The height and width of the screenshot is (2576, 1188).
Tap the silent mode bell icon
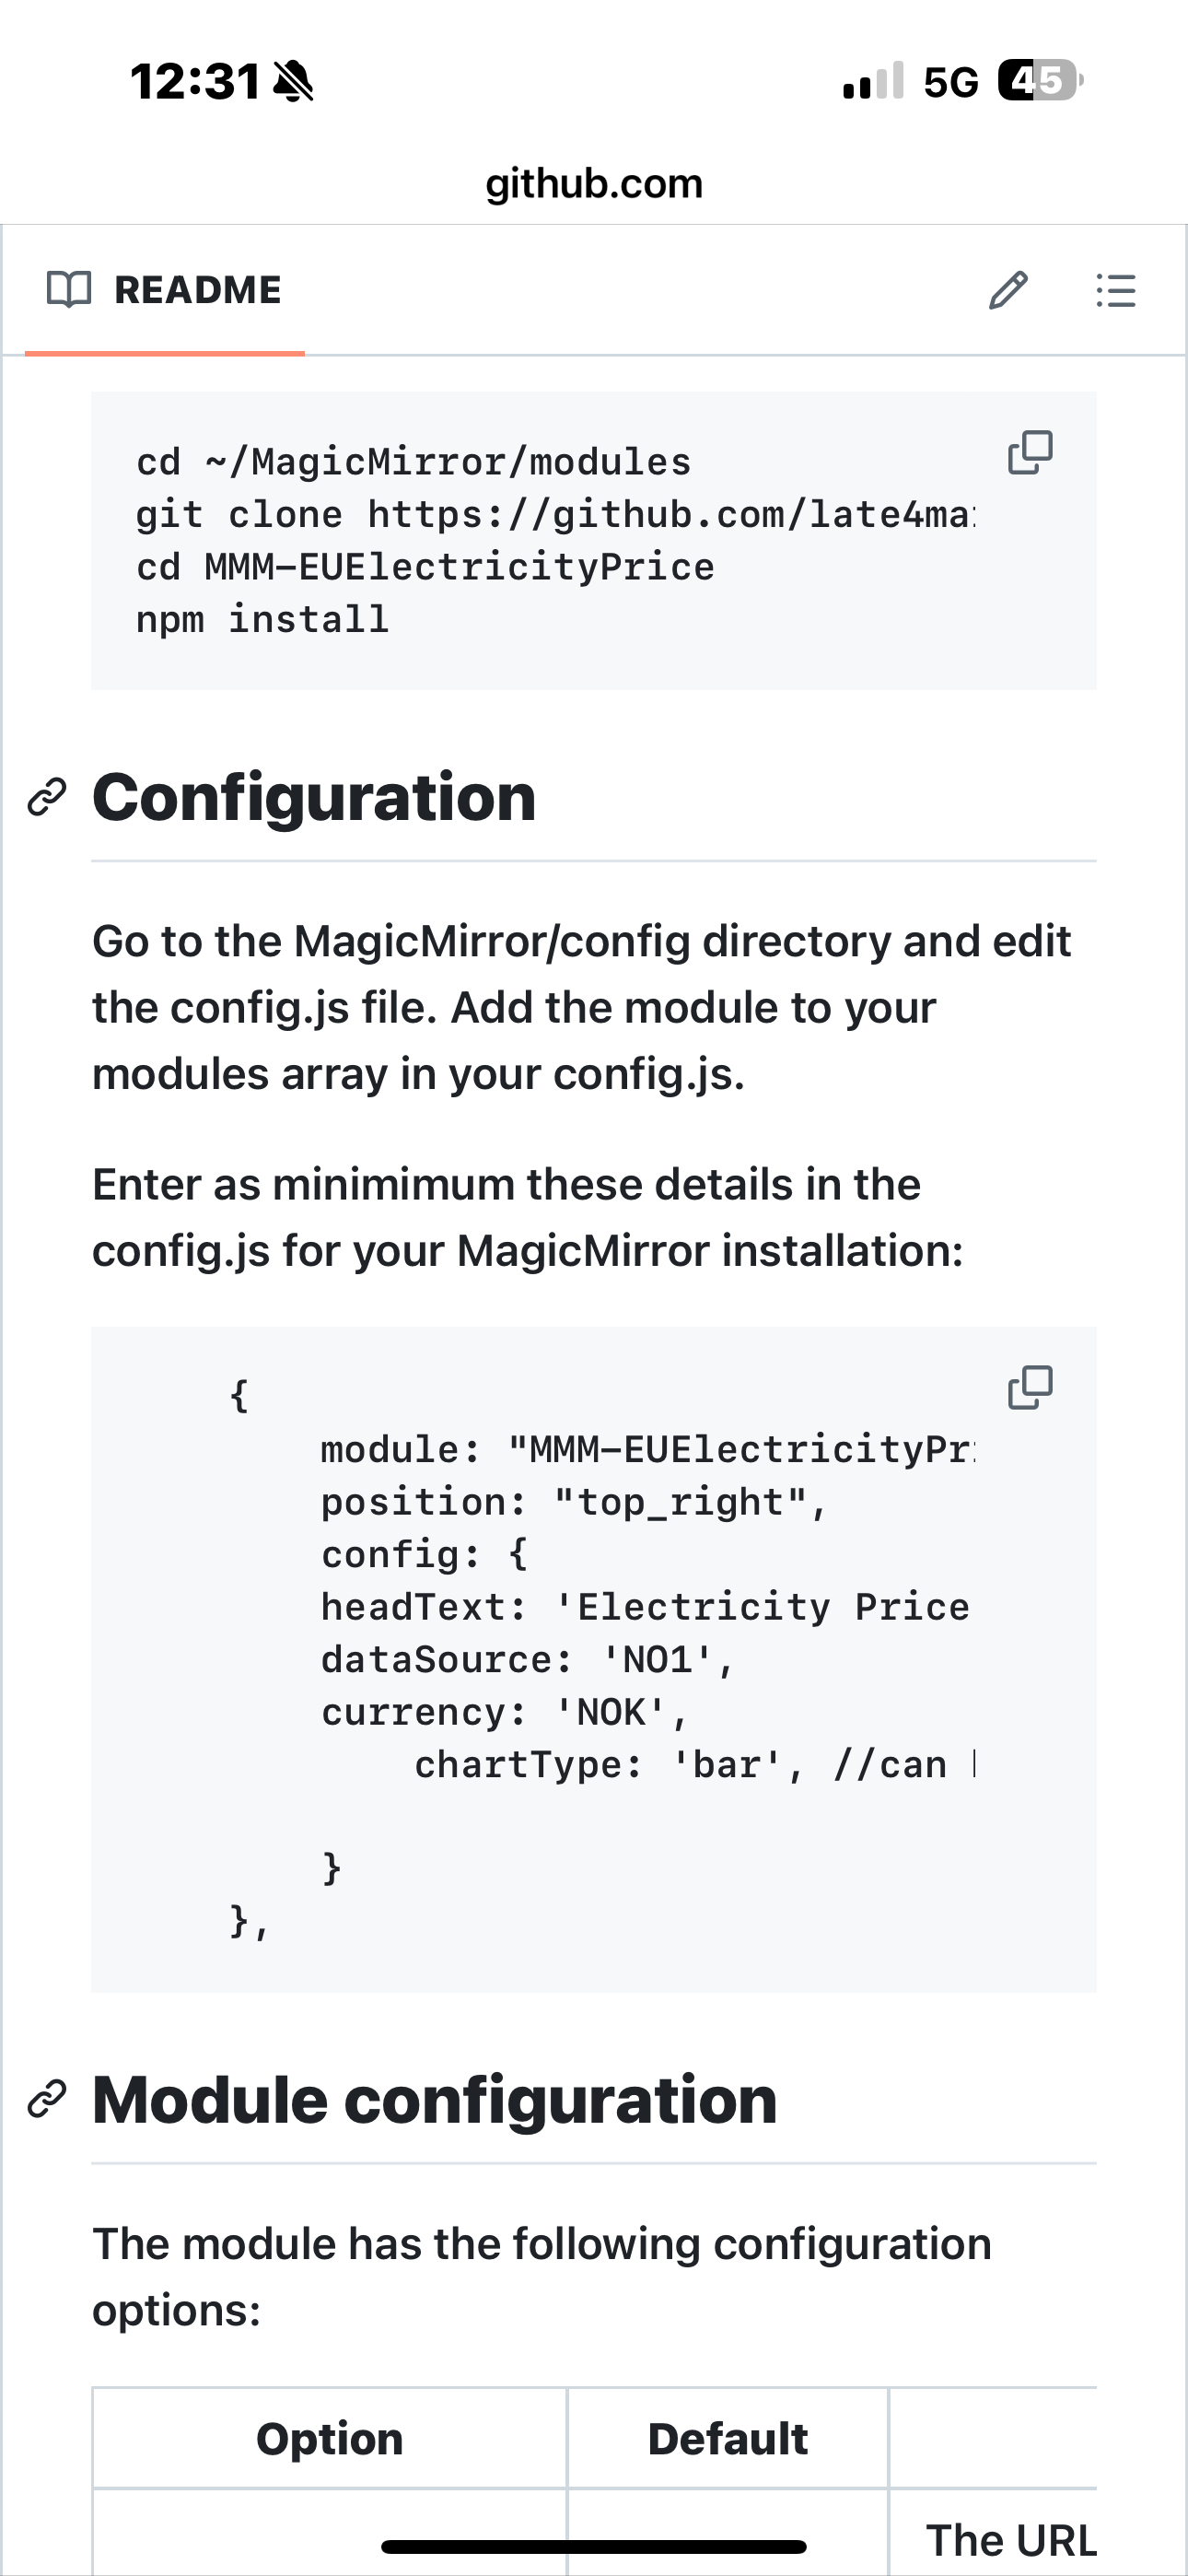point(293,81)
